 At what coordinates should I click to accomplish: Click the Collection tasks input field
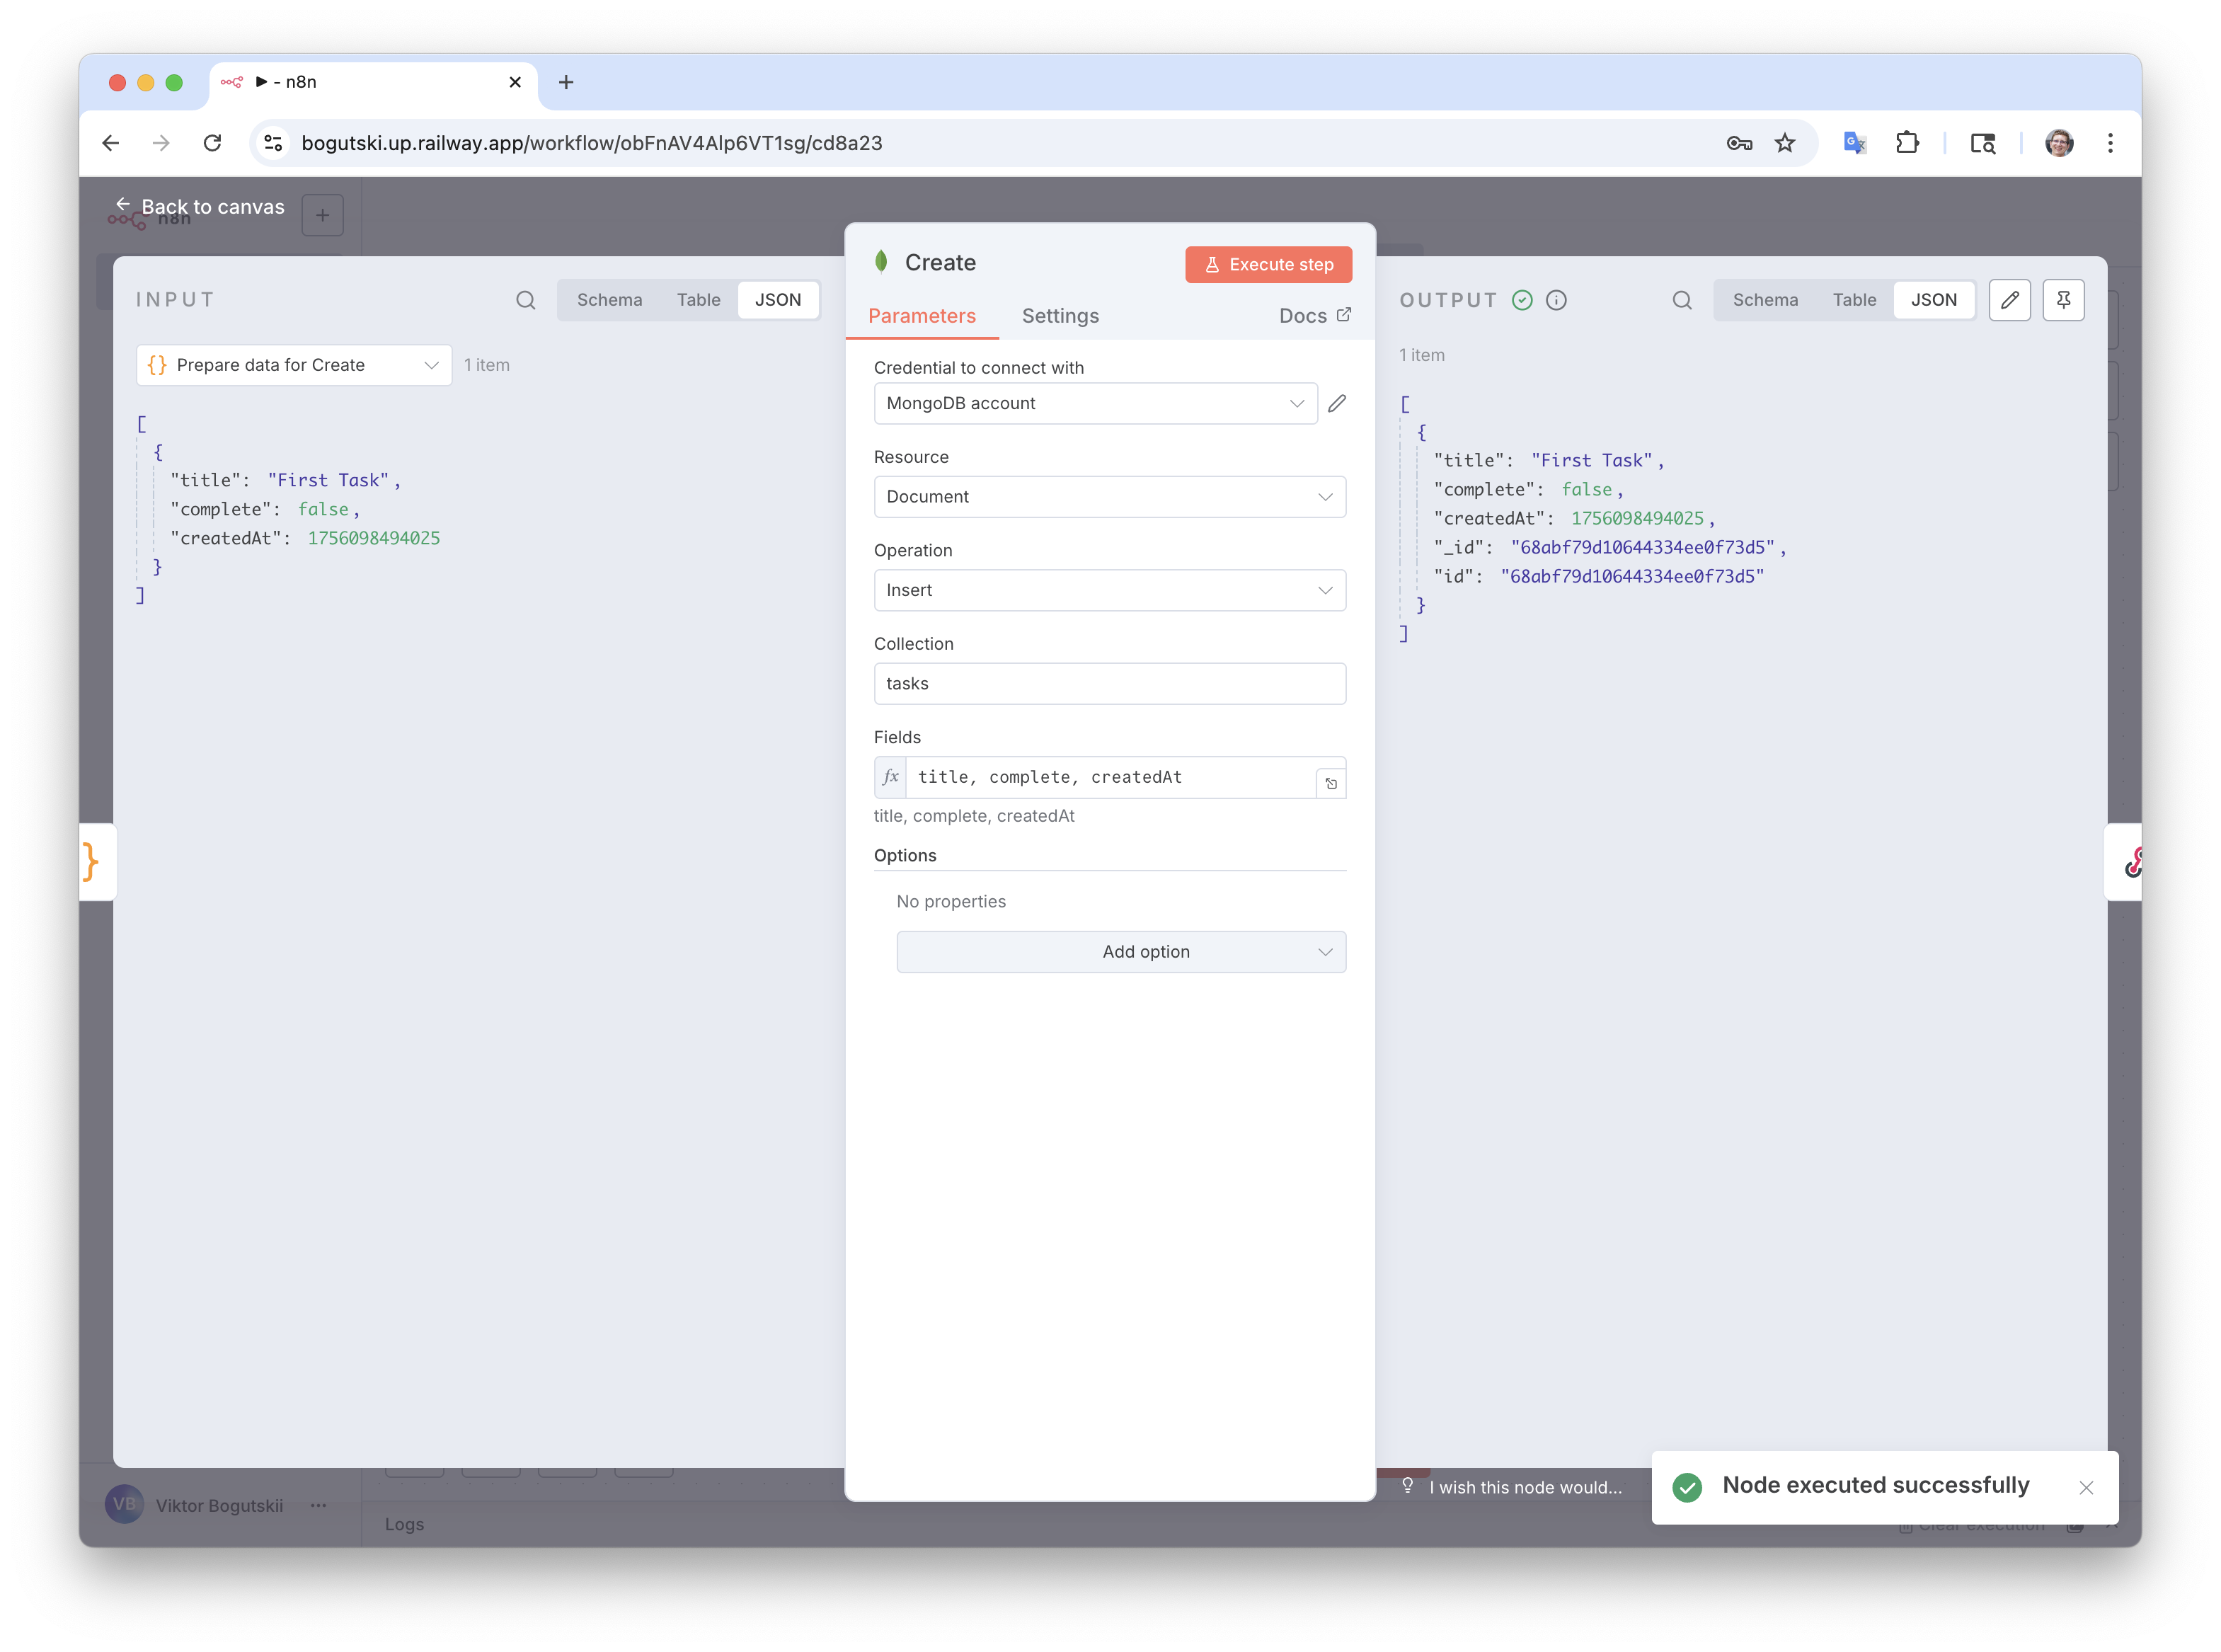click(x=1109, y=684)
